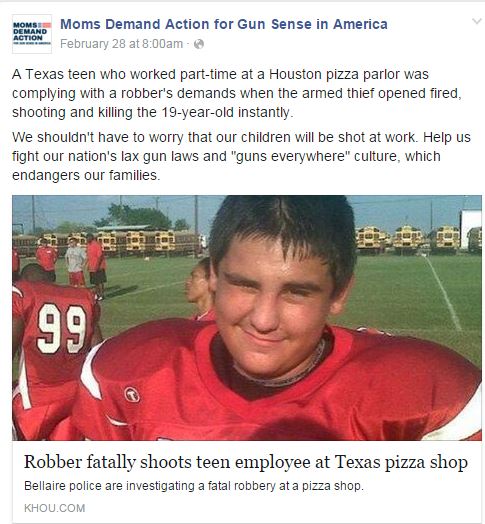
Task: Click the players standing near the buses
Action: (x=71, y=262)
